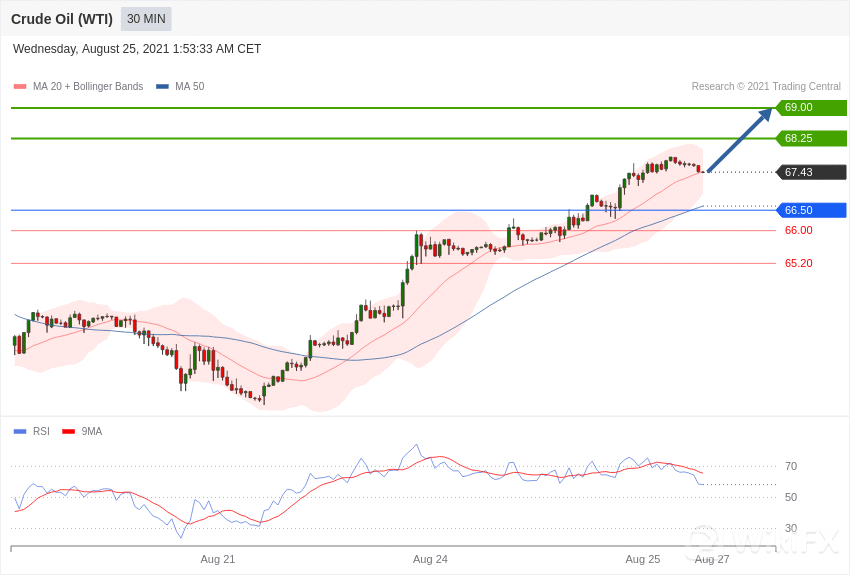Image resolution: width=850 pixels, height=576 pixels.
Task: Click the 66.50 blue pivot tag
Action: click(x=811, y=210)
